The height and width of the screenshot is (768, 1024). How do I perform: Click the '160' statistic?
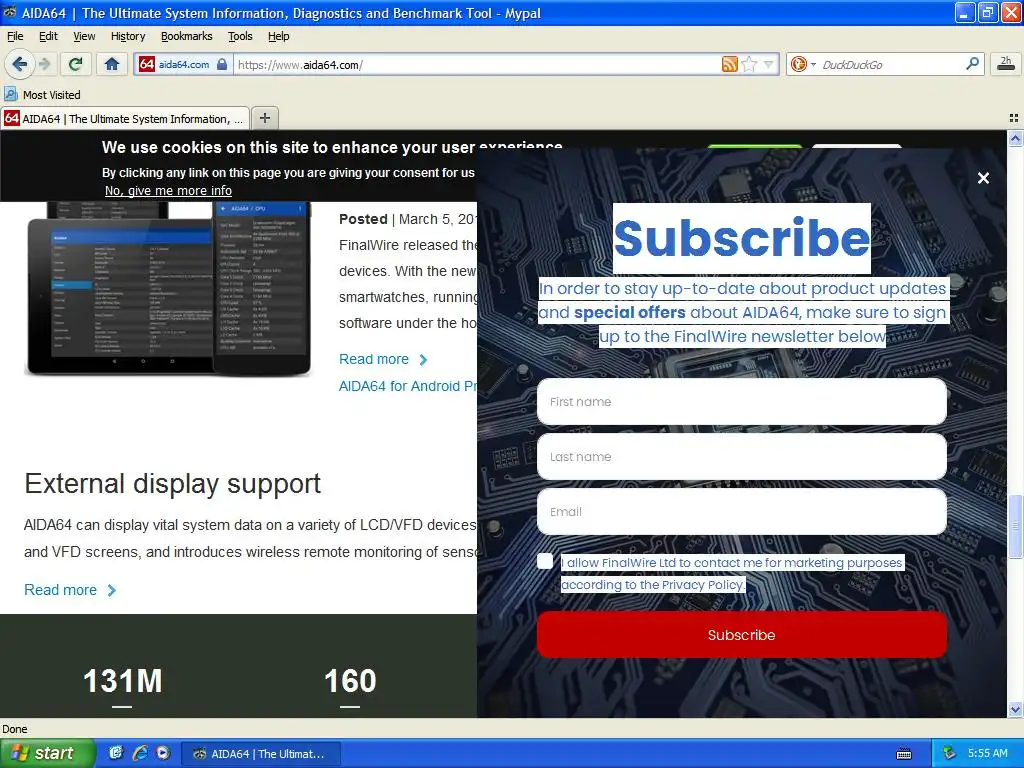(x=350, y=681)
